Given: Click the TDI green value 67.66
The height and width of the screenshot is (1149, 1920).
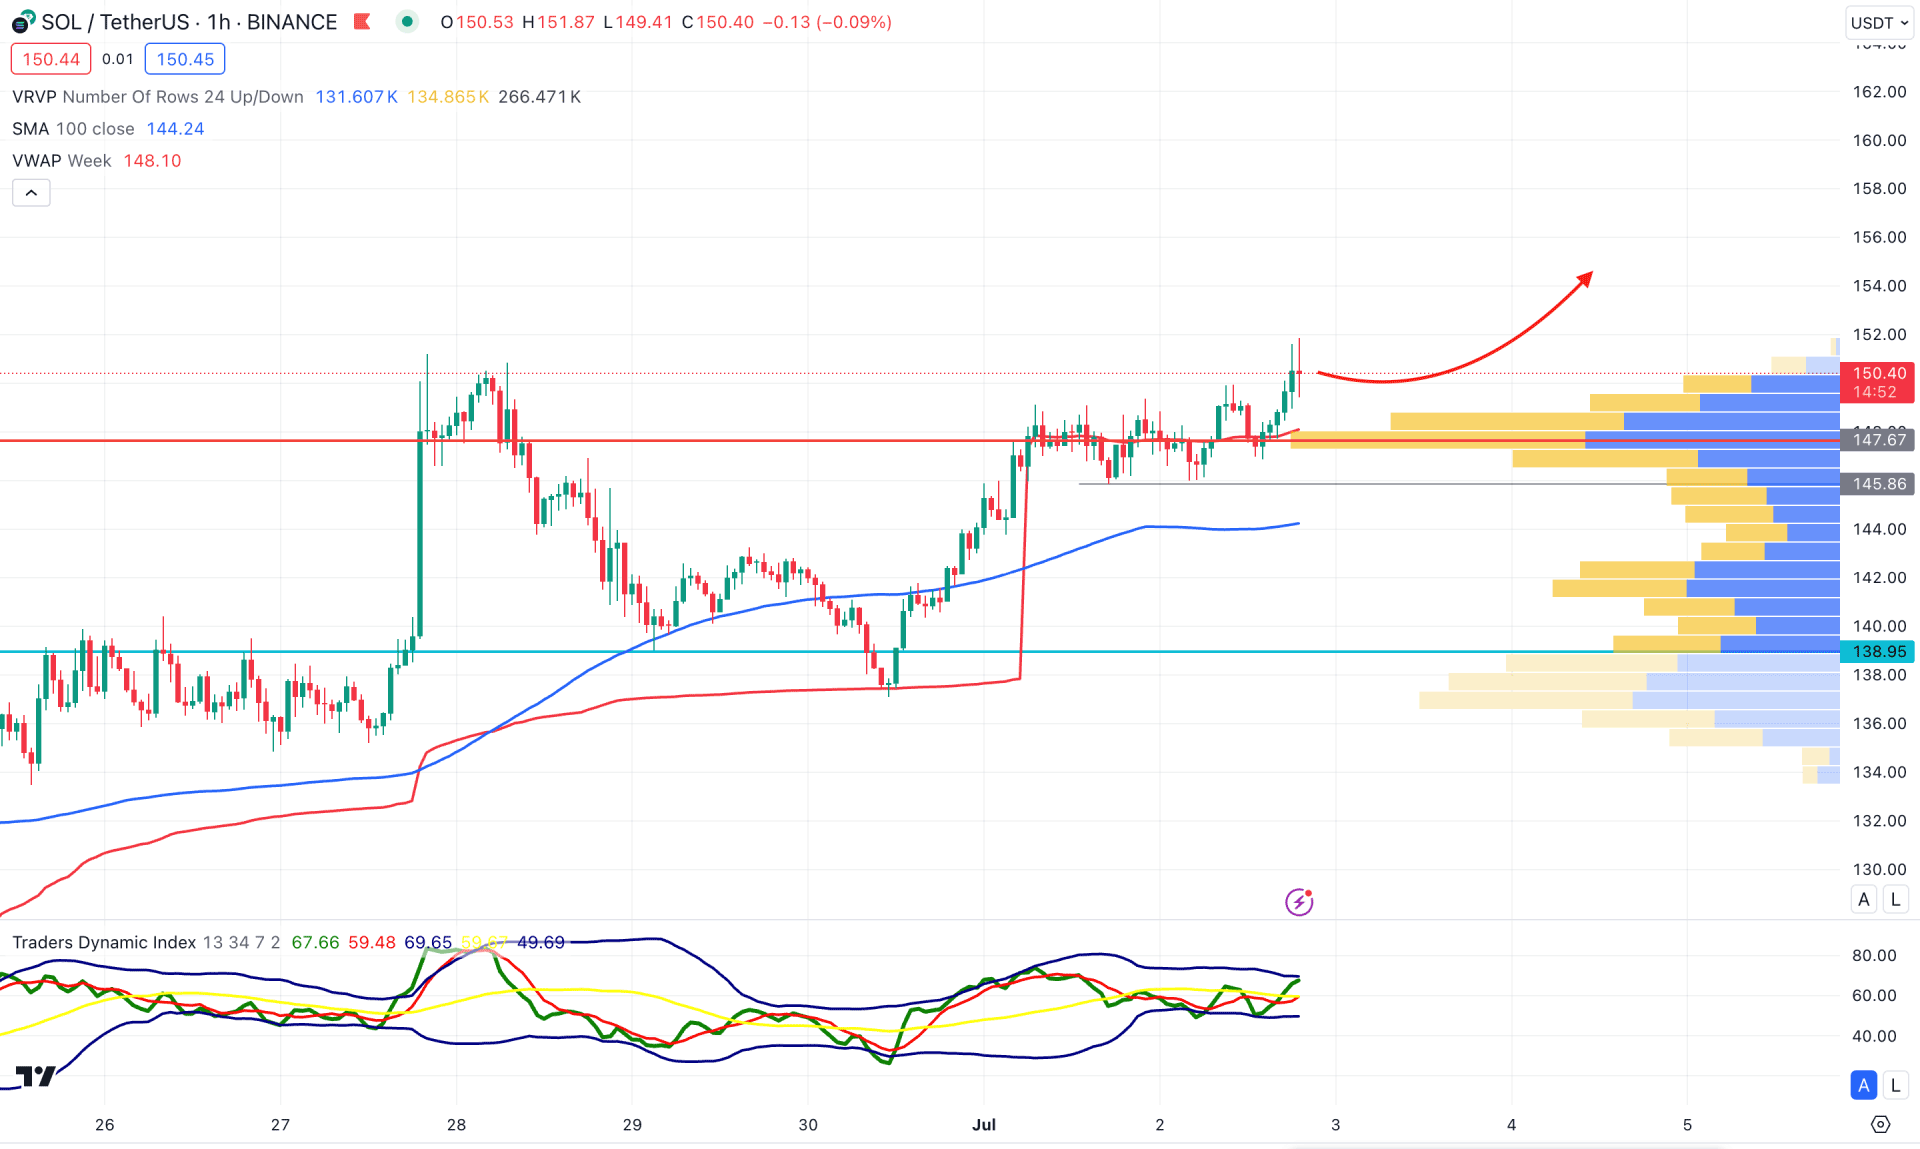Looking at the screenshot, I should (x=315, y=942).
